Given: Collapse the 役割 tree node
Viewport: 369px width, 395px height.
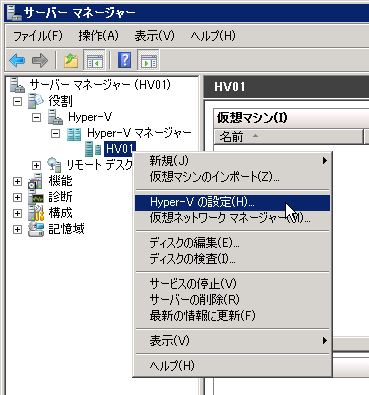Looking at the screenshot, I should [17, 101].
